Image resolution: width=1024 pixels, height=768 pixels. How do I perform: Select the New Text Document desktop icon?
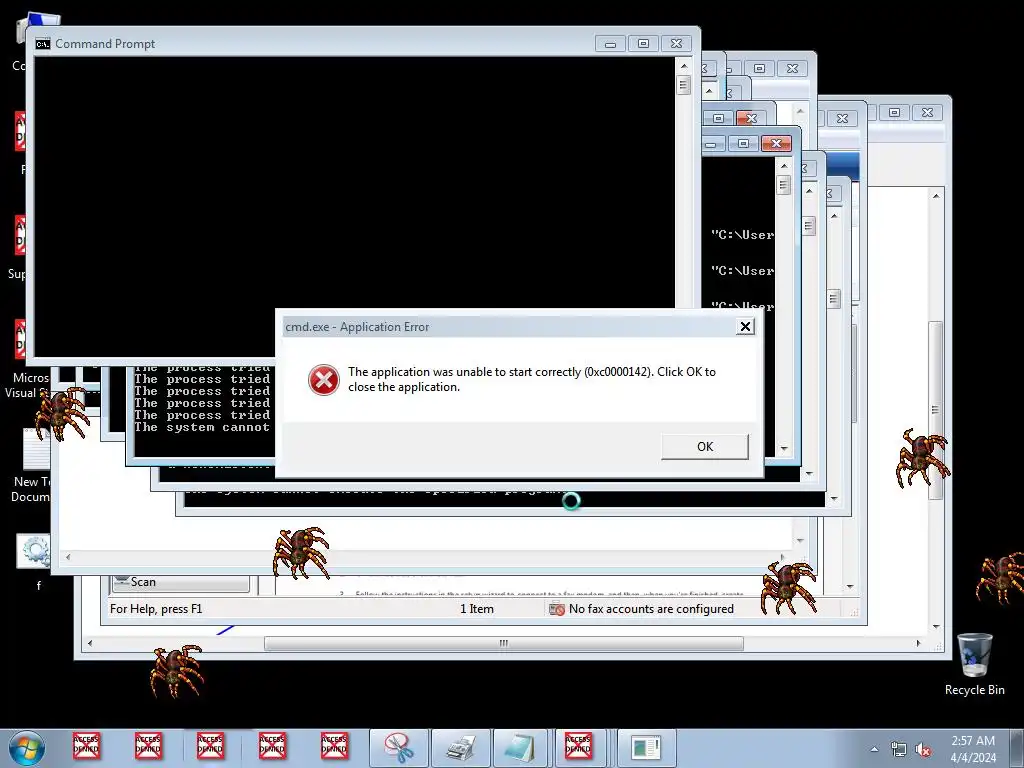(x=31, y=466)
